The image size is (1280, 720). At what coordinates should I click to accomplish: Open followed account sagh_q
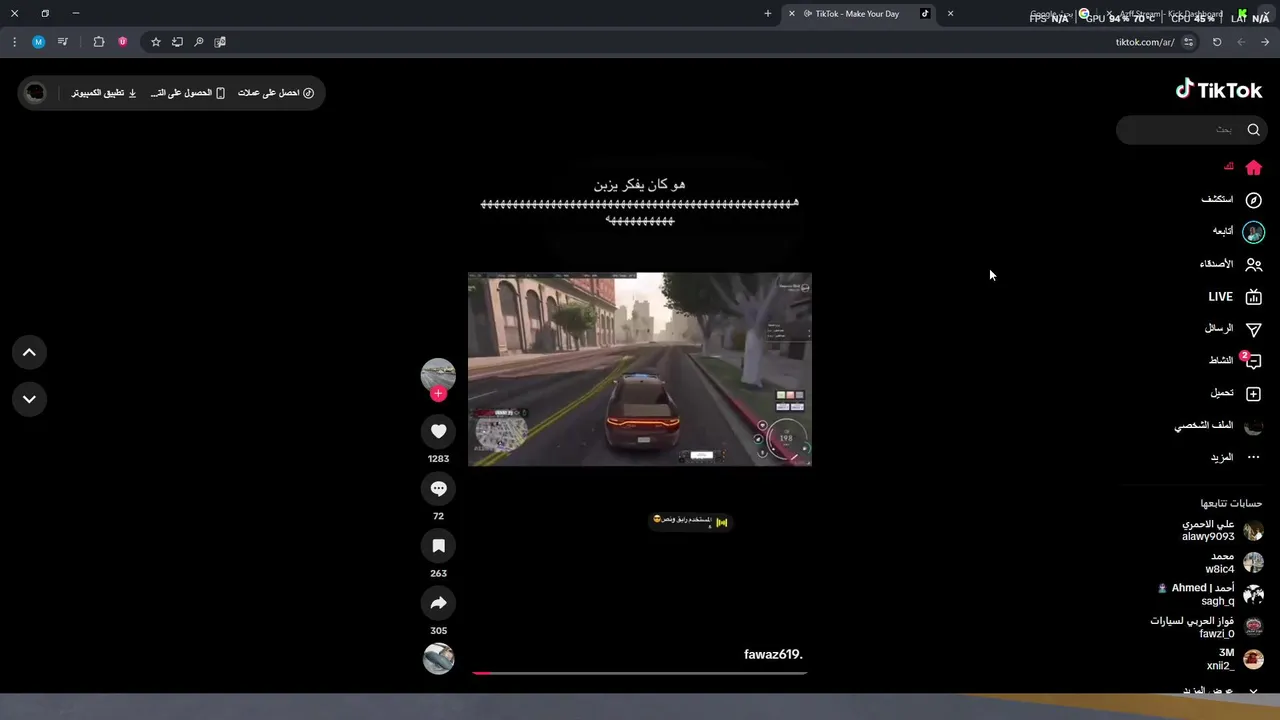[x=1210, y=595]
